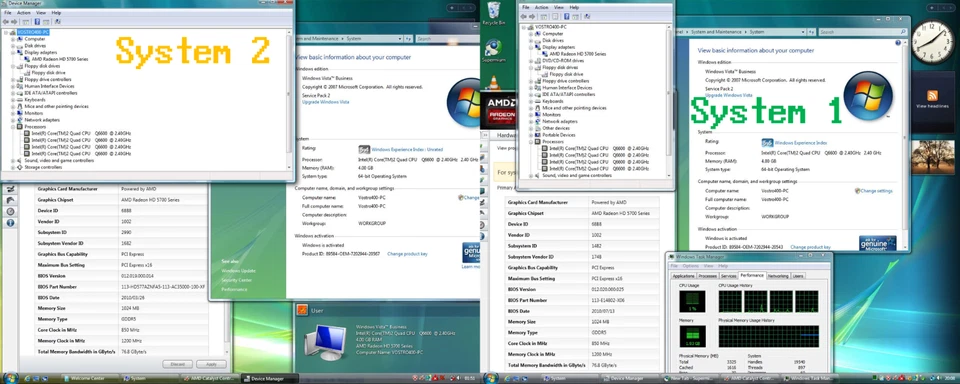The image size is (960, 384).
Task: Click Forward arrow in System 1 Device Manager toolbar
Action: click(532, 17)
